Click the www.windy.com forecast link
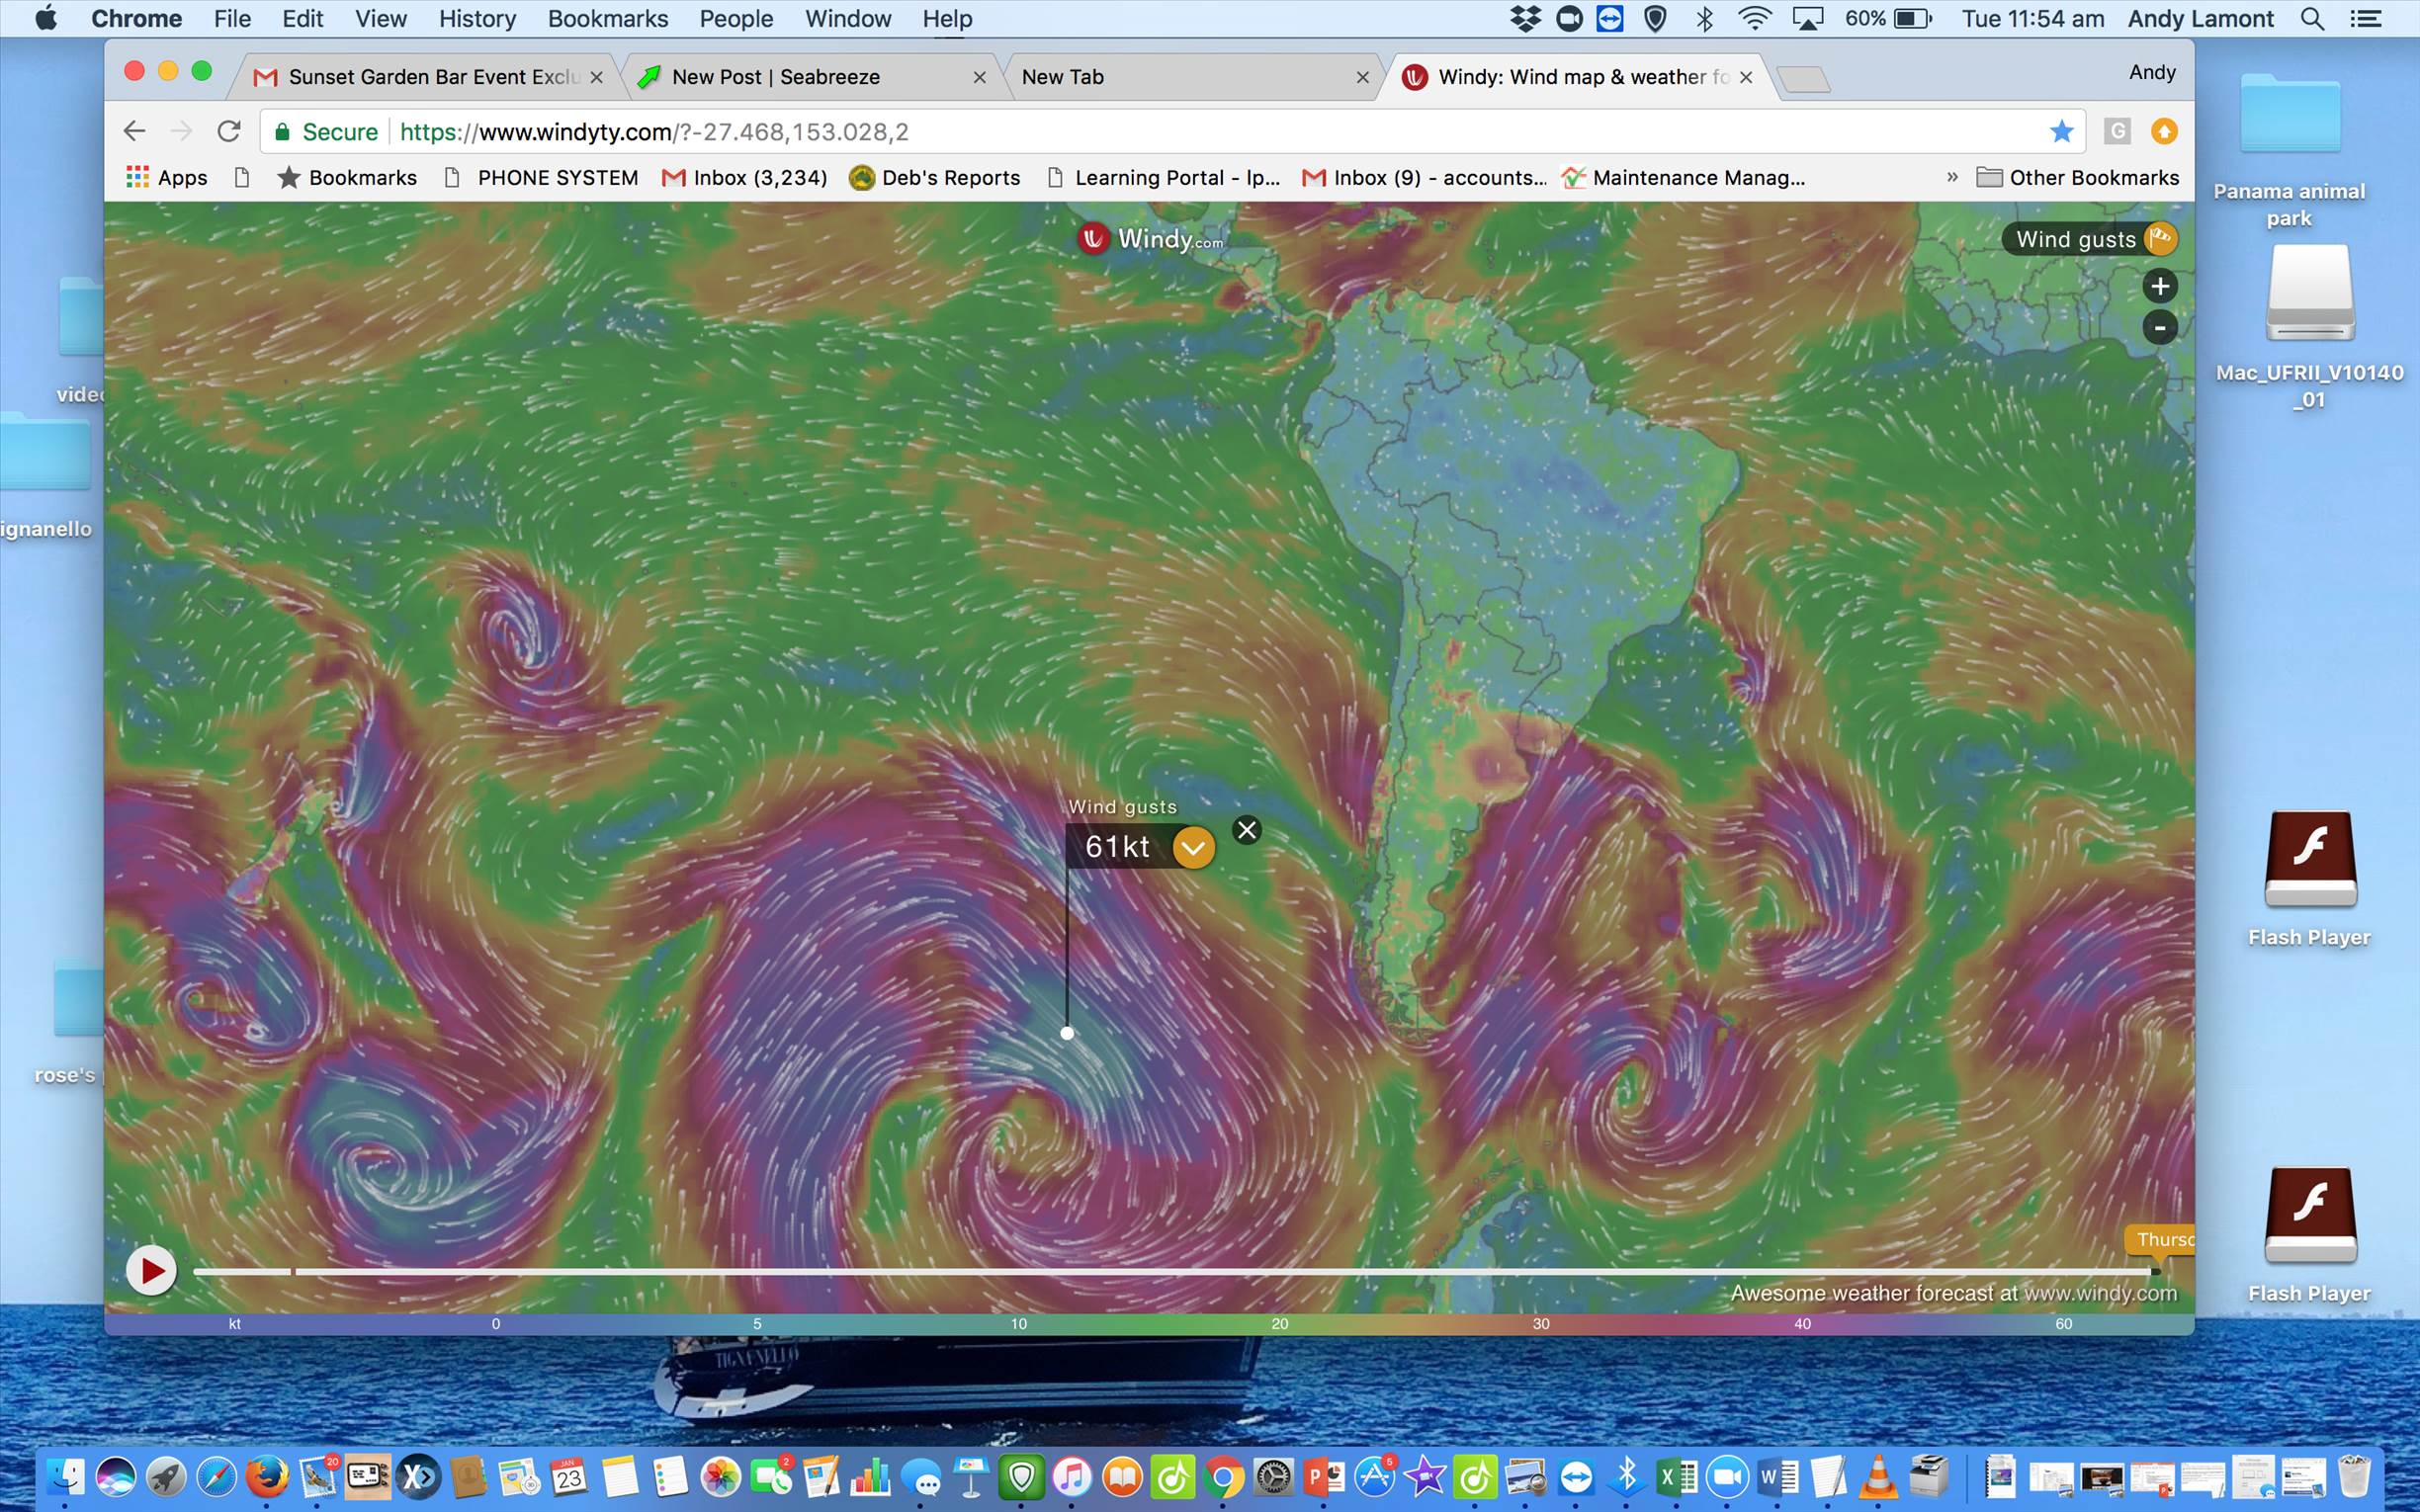 [x=2100, y=1293]
